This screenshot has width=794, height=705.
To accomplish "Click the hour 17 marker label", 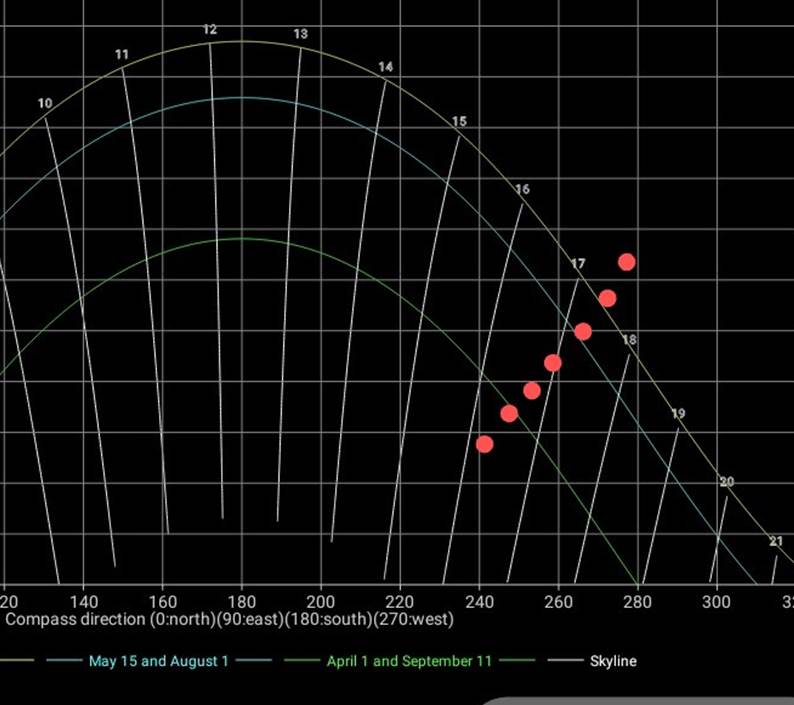I will 578,264.
